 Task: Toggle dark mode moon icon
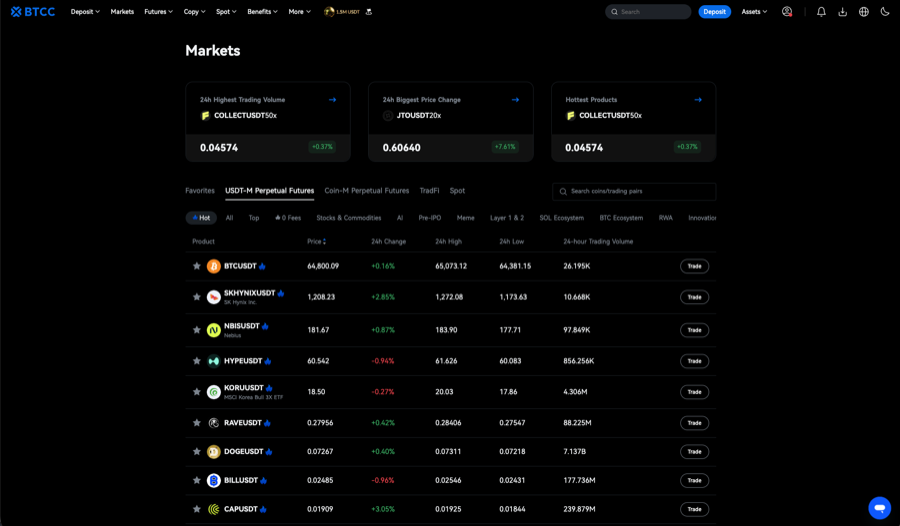[x=885, y=11]
